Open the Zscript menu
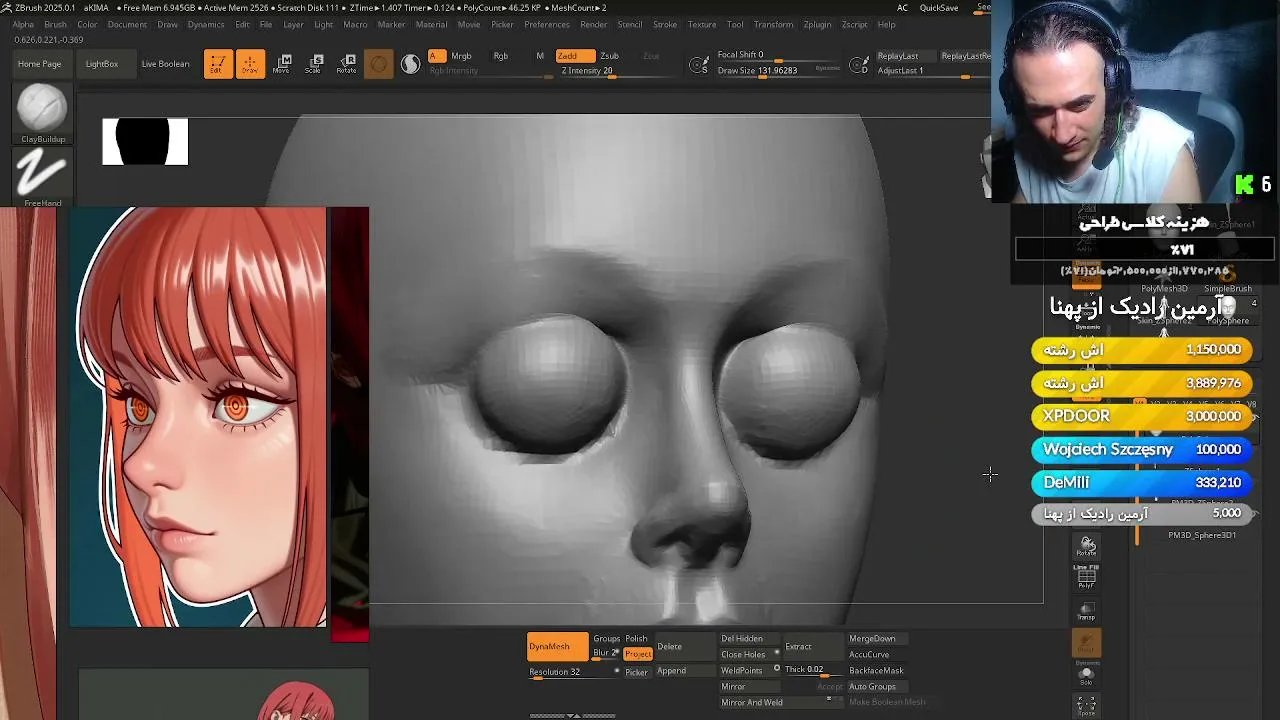Image resolution: width=1280 pixels, height=720 pixels. [x=854, y=24]
